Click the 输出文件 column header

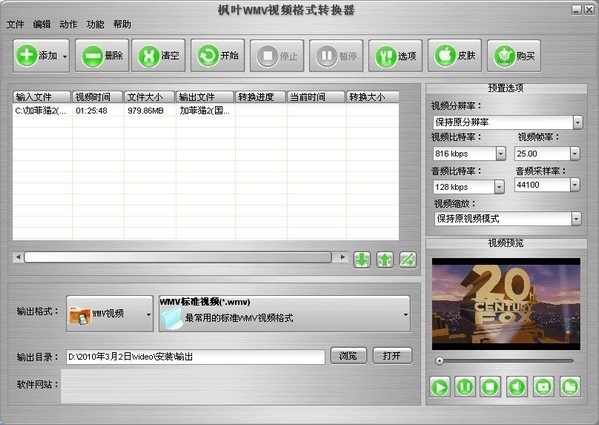[x=205, y=97]
